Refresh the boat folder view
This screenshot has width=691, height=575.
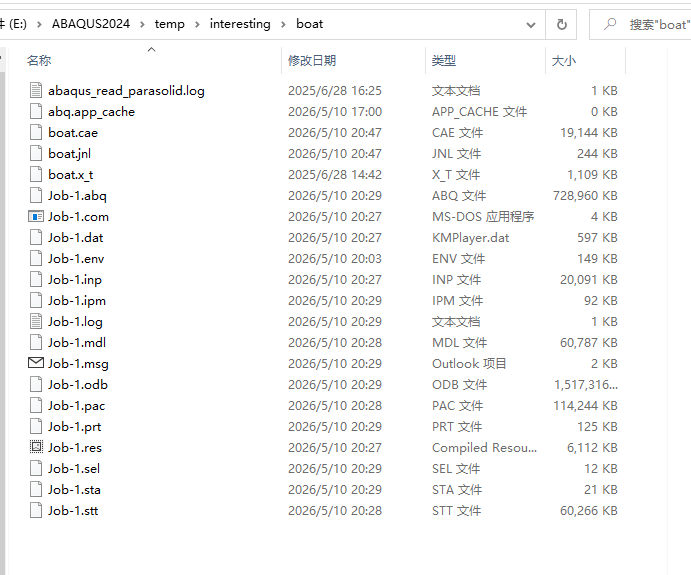pos(561,24)
